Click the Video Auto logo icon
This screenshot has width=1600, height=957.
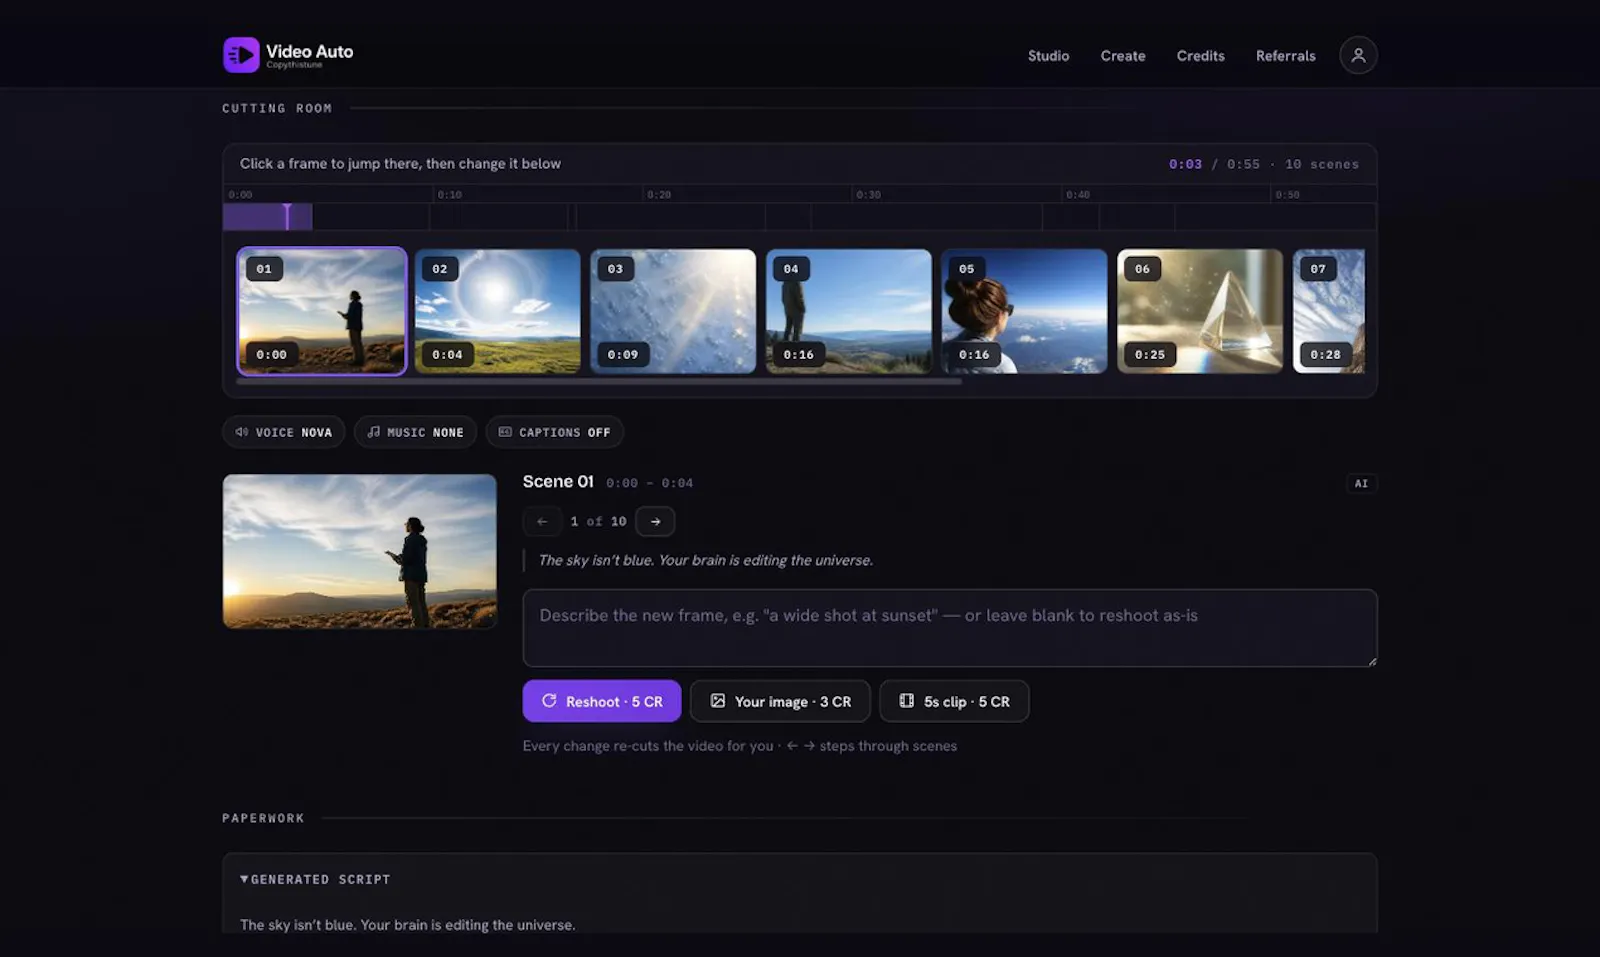(x=241, y=55)
